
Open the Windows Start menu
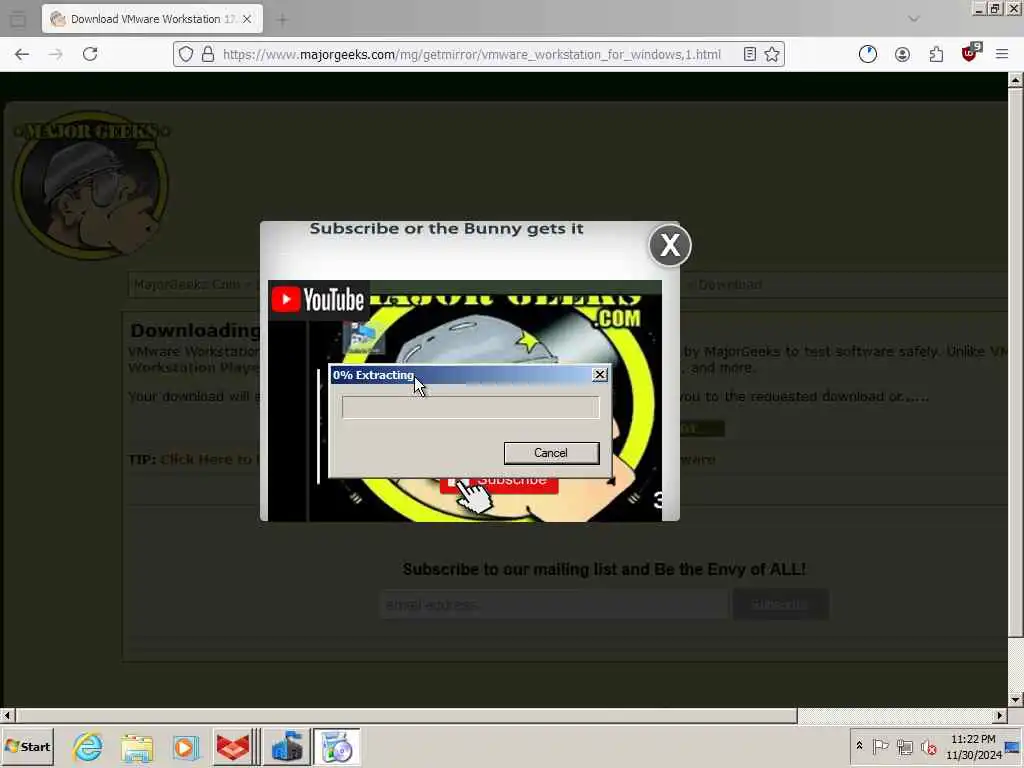pyautogui.click(x=27, y=746)
